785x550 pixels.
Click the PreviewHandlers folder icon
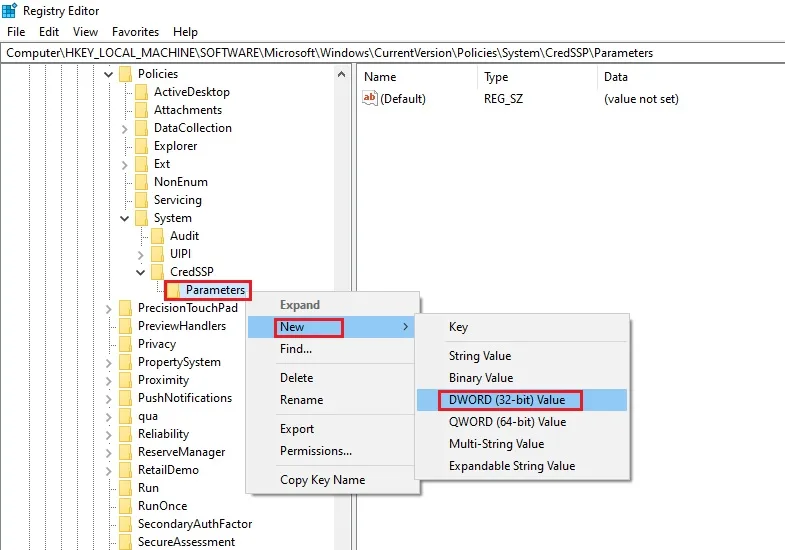point(126,326)
